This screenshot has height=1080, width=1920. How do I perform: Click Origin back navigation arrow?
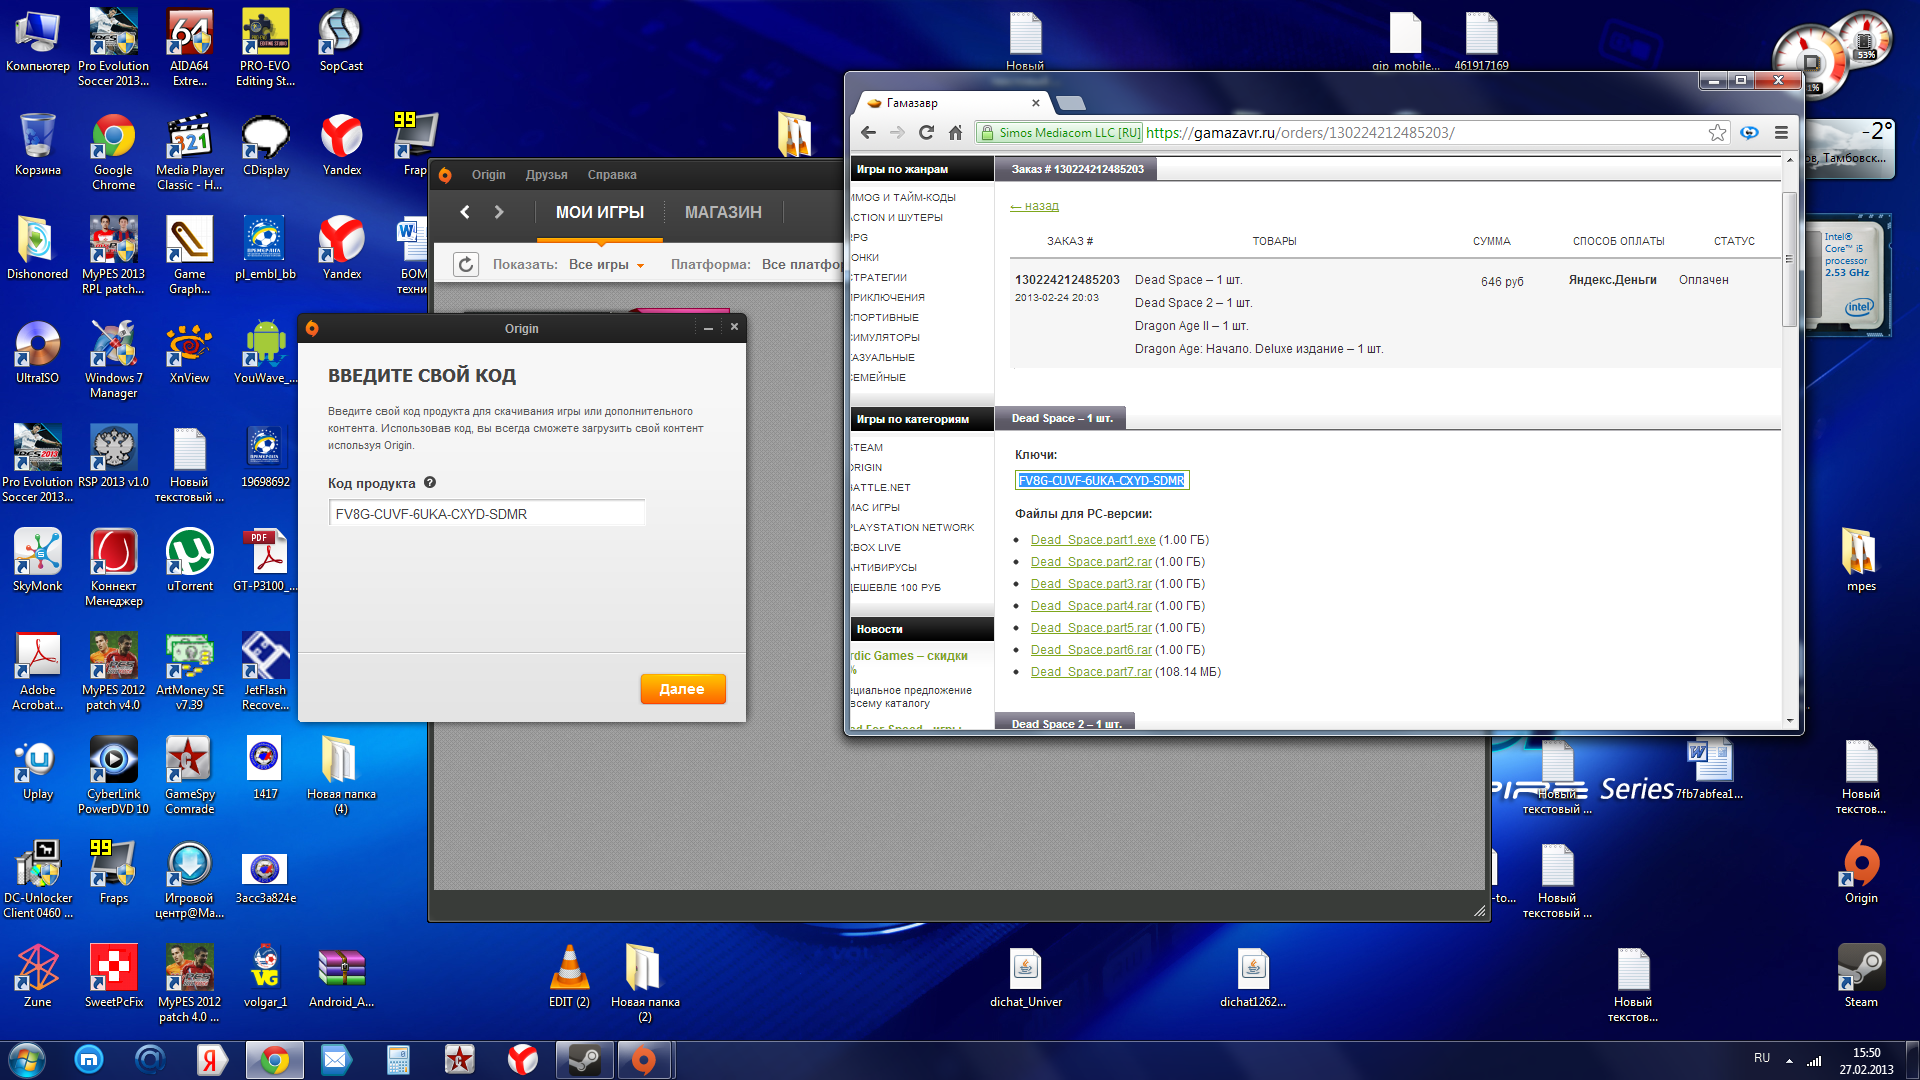tap(465, 212)
